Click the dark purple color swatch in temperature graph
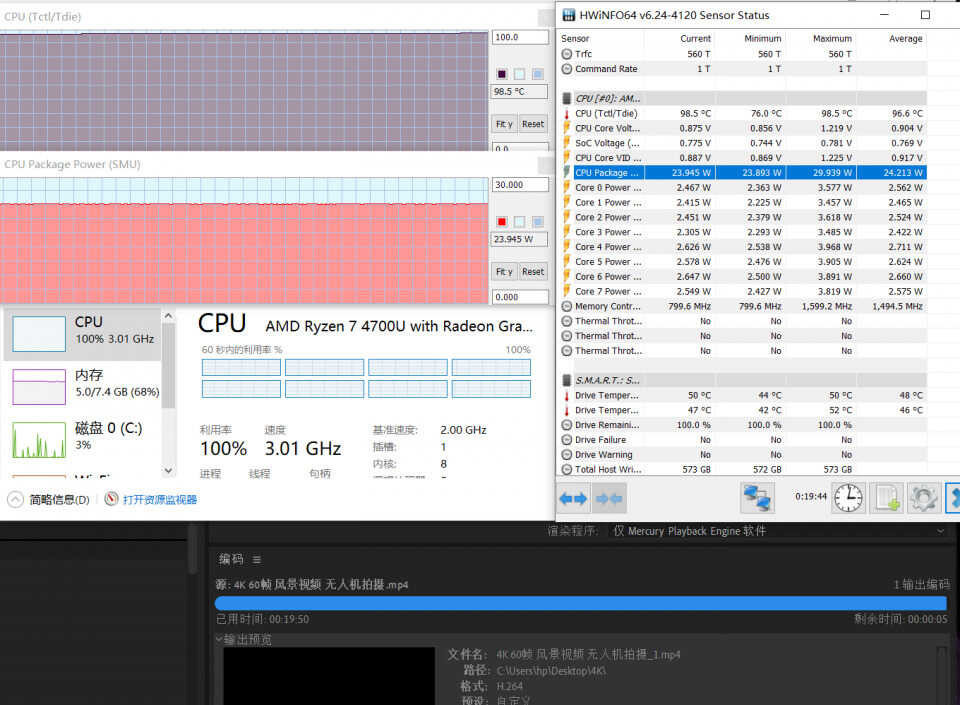The width and height of the screenshot is (960, 705). click(x=501, y=74)
